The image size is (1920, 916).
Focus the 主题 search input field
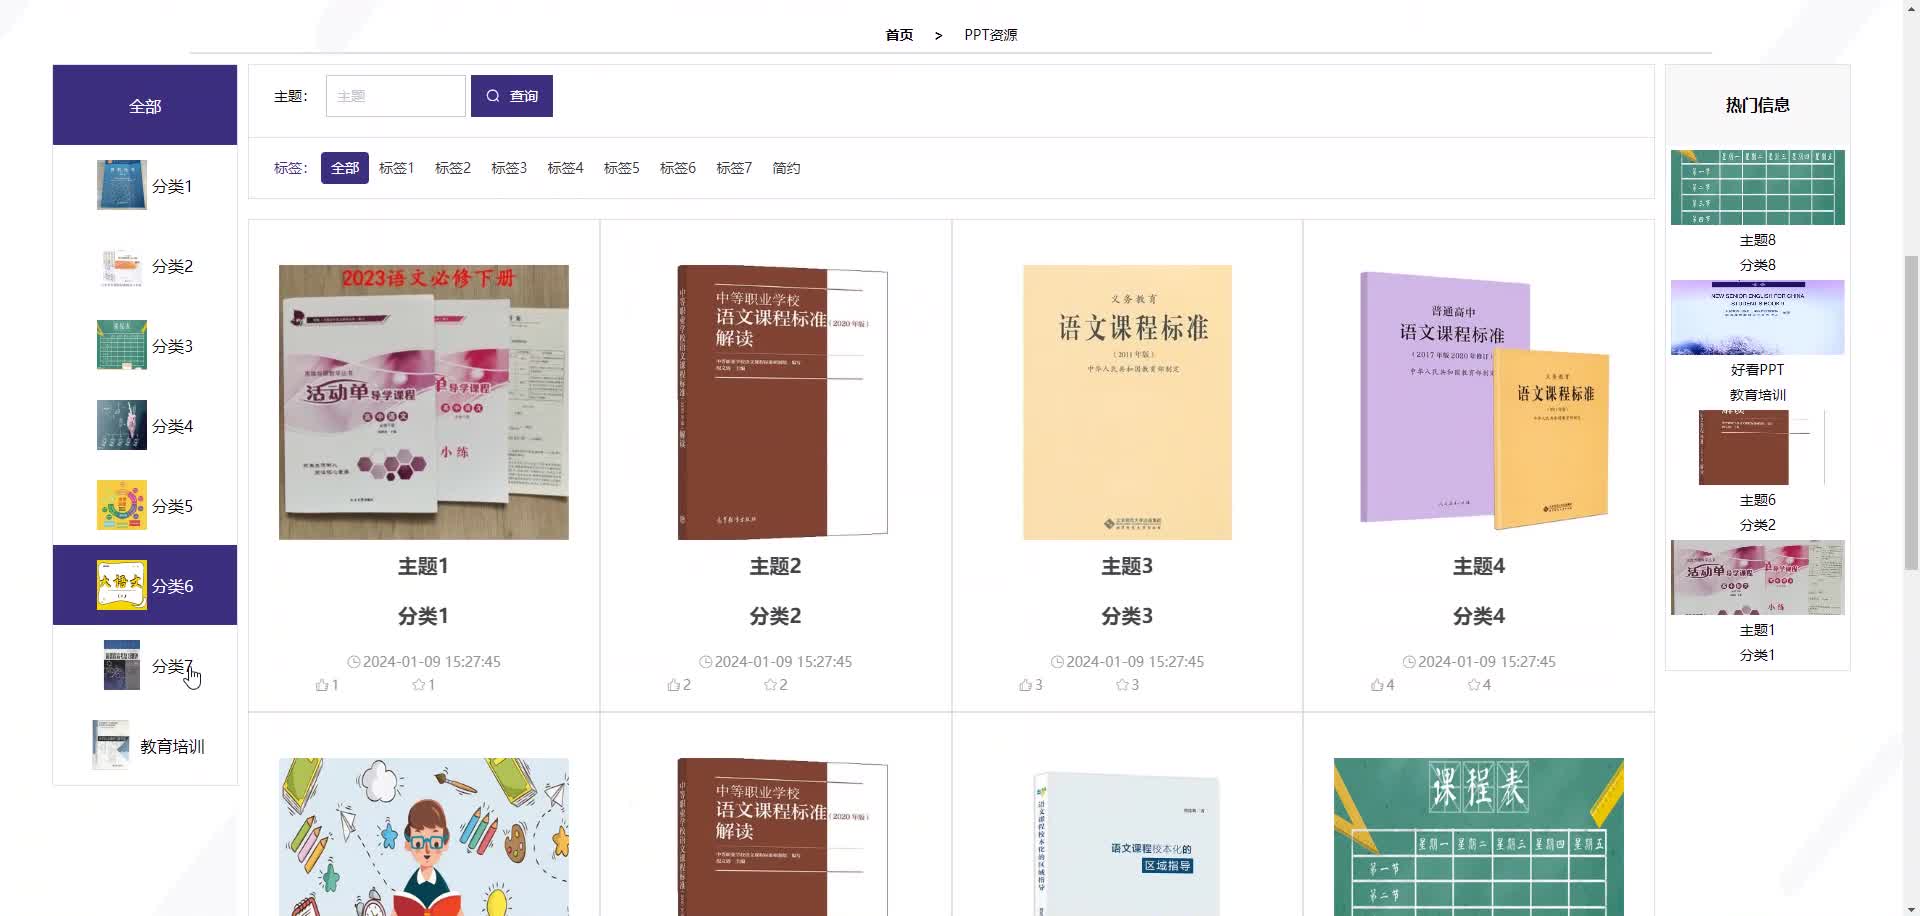pos(396,96)
